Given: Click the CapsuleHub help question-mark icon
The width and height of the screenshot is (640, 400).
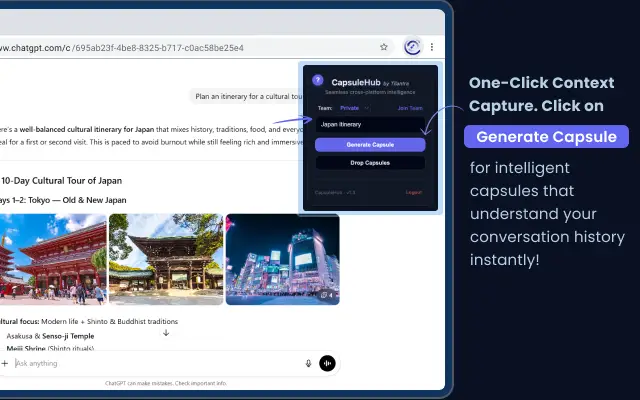Looking at the screenshot, I should tap(318, 80).
